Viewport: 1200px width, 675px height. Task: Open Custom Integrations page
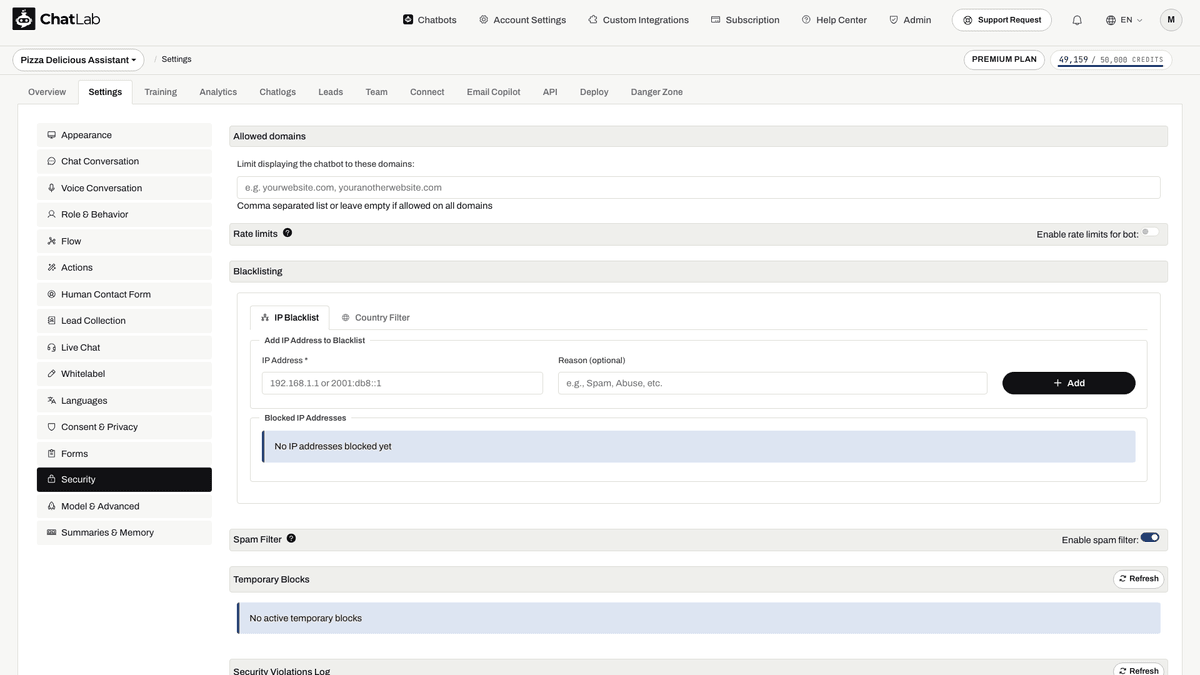(x=638, y=20)
